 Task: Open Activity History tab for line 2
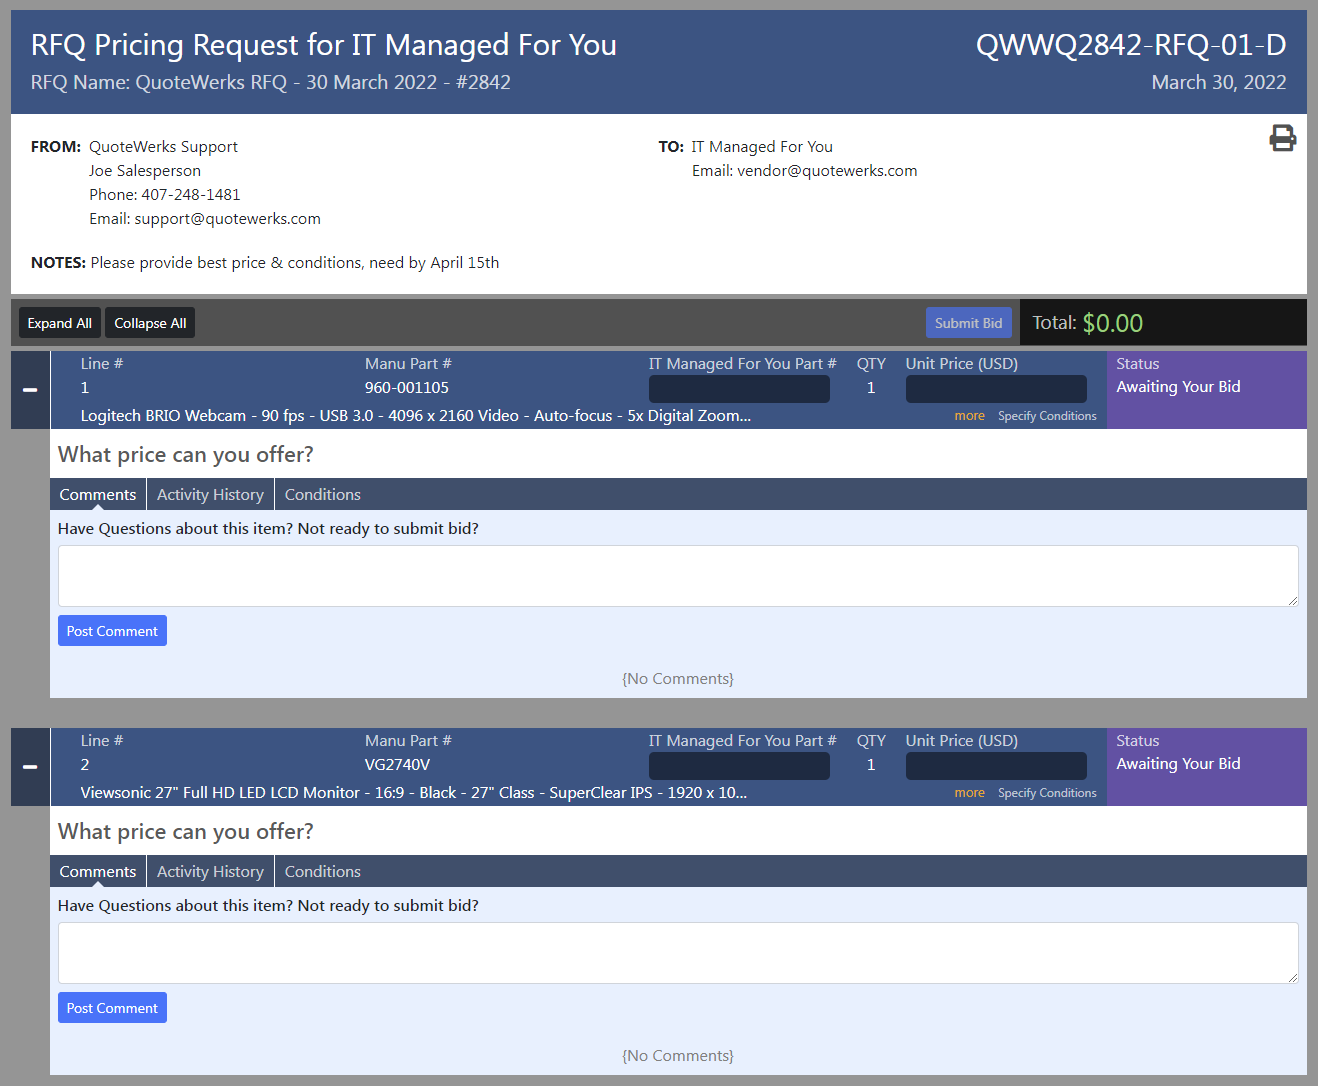pyautogui.click(x=210, y=872)
